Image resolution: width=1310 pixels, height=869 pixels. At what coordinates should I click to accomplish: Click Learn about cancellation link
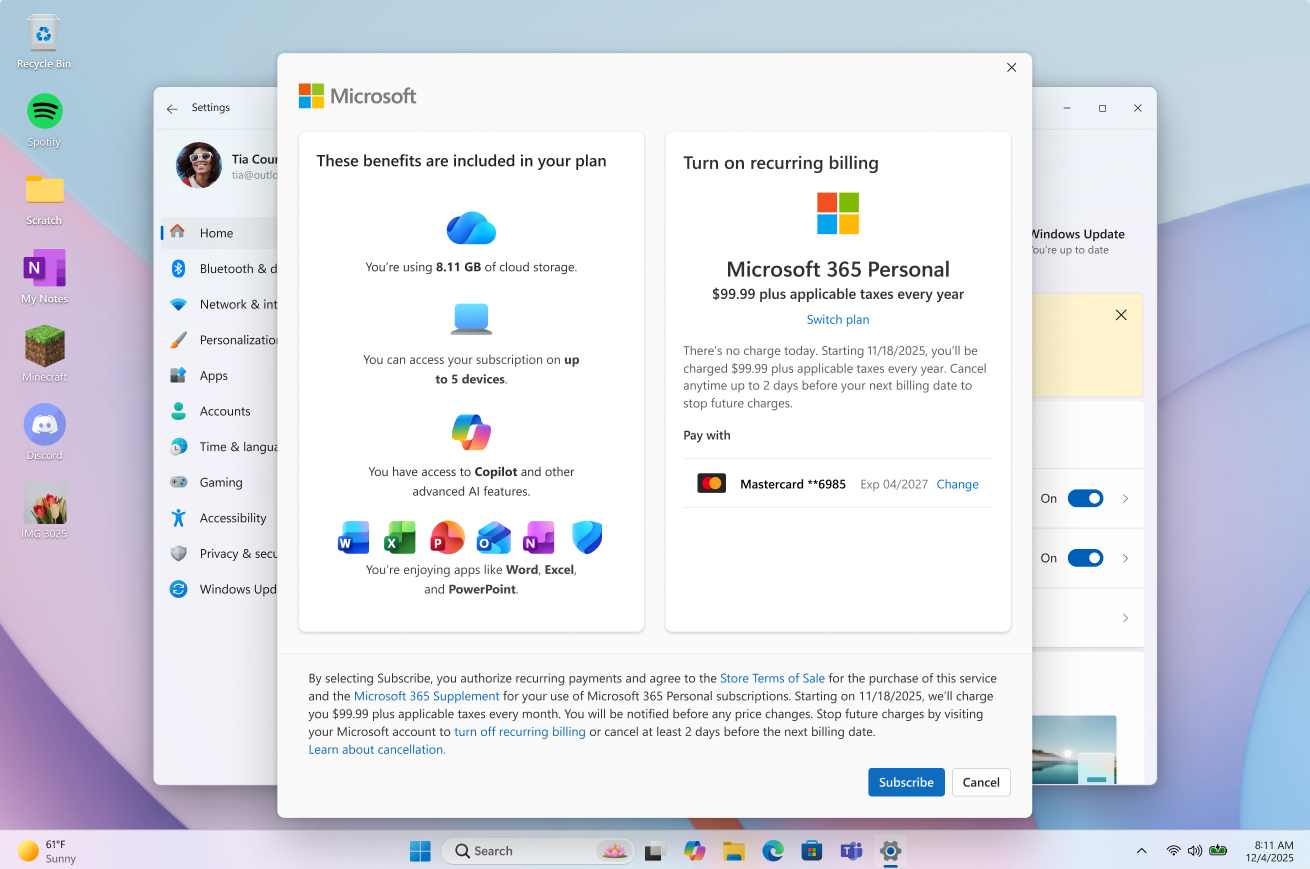tap(377, 750)
